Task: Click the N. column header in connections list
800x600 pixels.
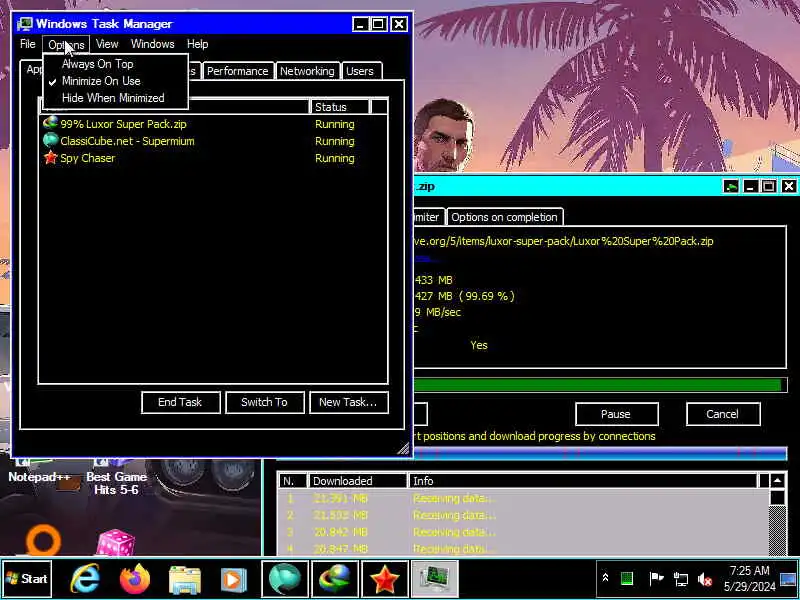Action: [x=292, y=481]
